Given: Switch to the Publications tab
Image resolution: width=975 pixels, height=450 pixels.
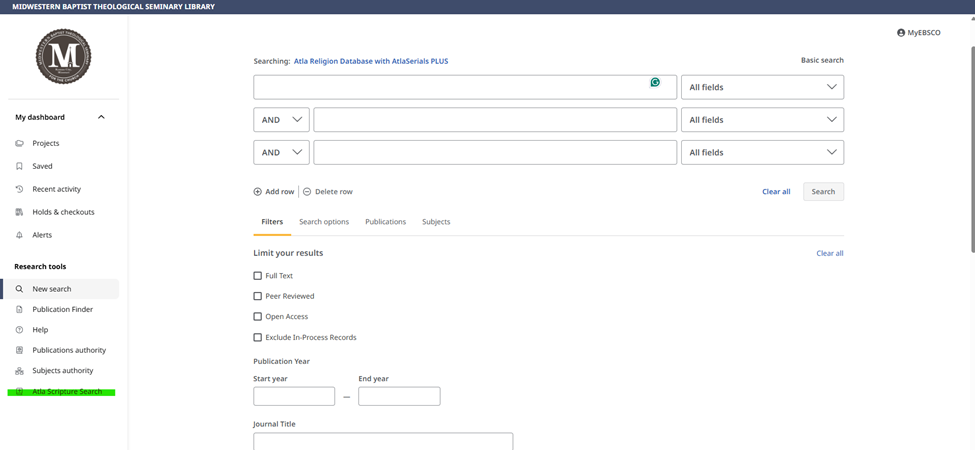Looking at the screenshot, I should coord(386,222).
